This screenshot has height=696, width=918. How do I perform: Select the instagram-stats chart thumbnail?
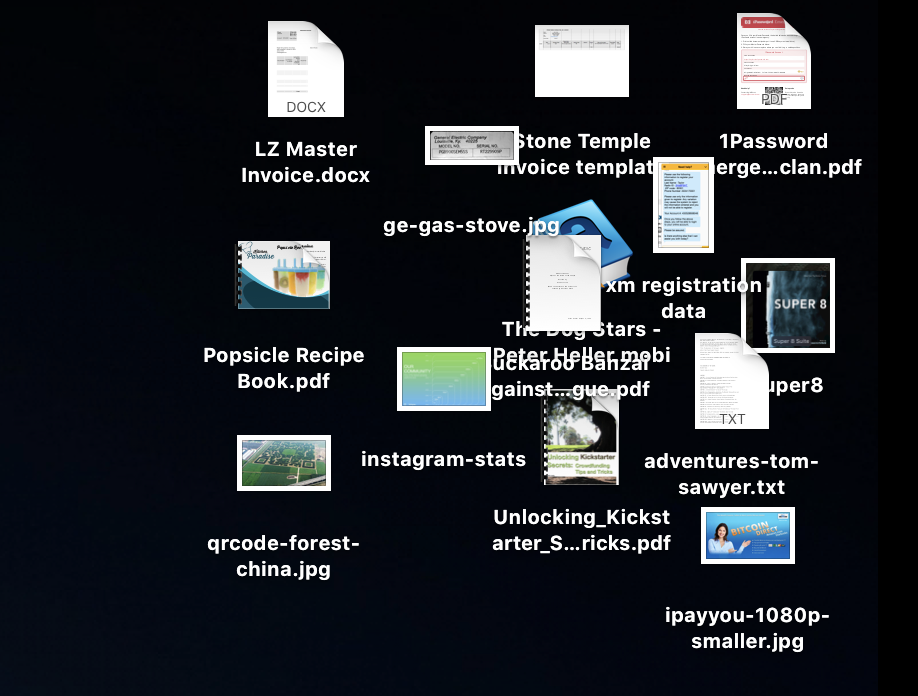pos(443,379)
